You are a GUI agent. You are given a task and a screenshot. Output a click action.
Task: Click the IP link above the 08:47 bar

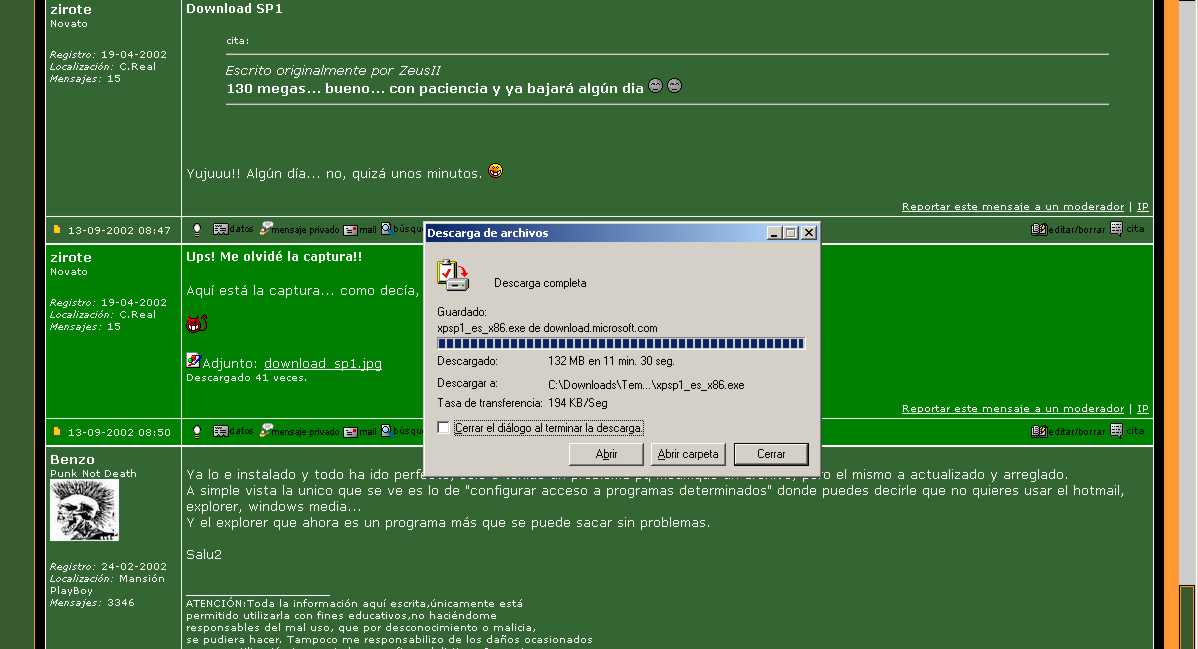click(1142, 206)
